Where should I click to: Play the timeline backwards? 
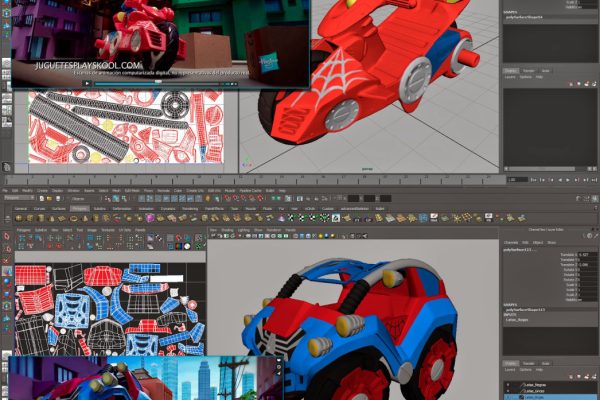pos(560,180)
